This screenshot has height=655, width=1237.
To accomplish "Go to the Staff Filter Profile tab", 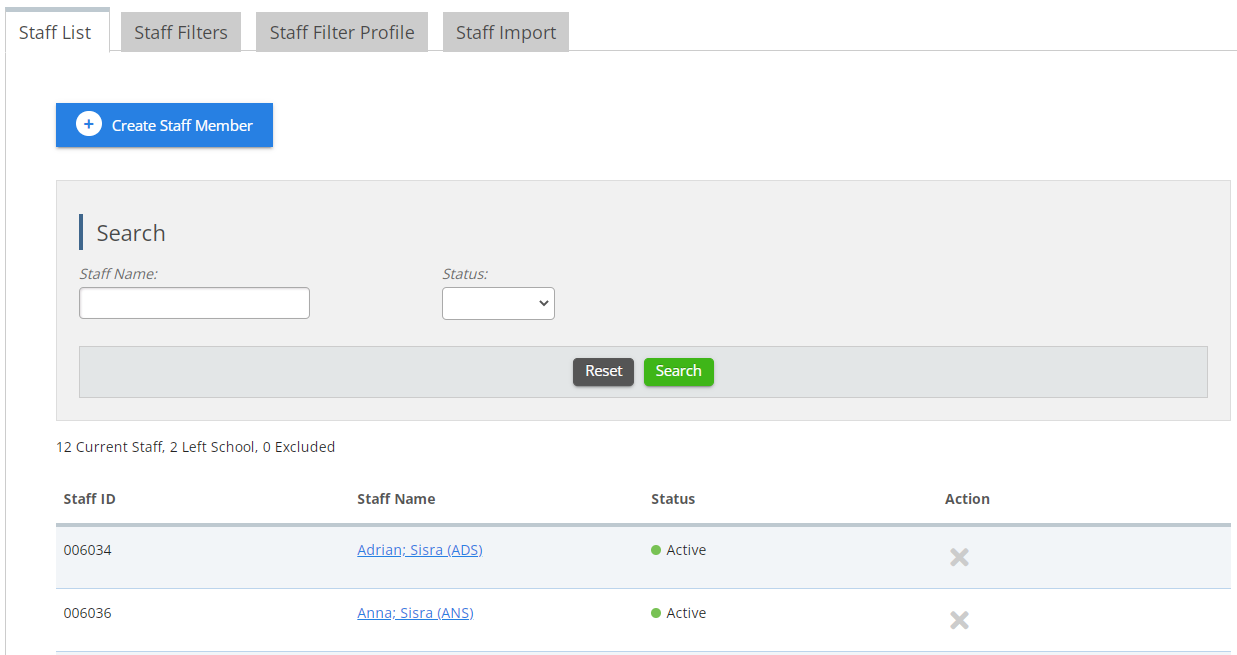I will (342, 32).
